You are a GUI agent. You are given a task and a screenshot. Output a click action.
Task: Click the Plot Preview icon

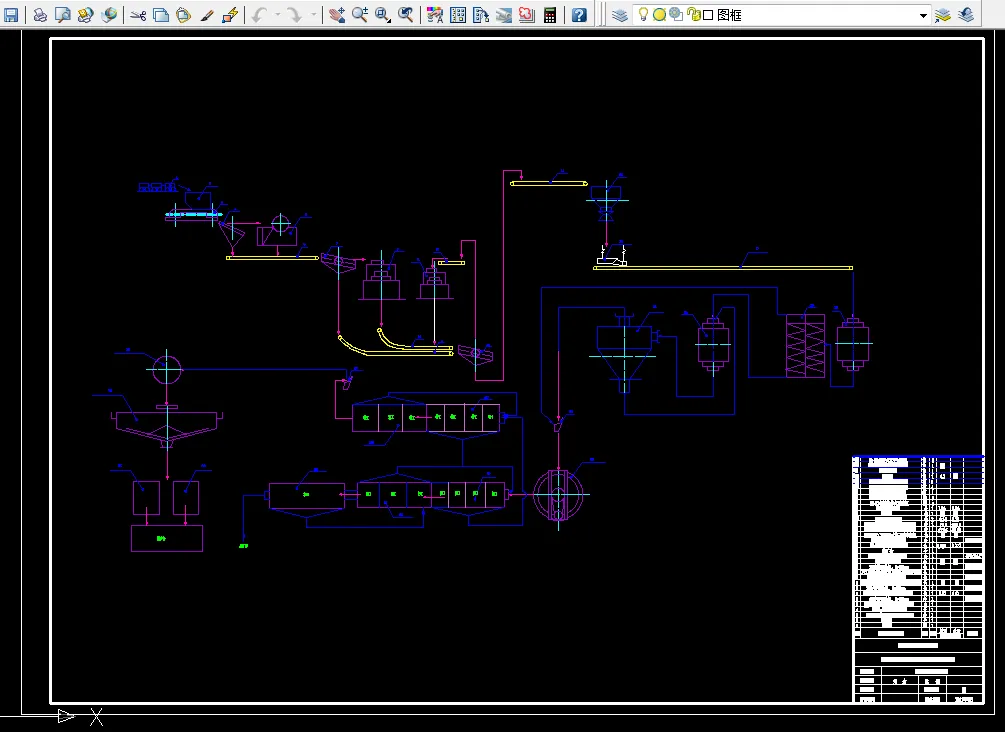[x=63, y=14]
